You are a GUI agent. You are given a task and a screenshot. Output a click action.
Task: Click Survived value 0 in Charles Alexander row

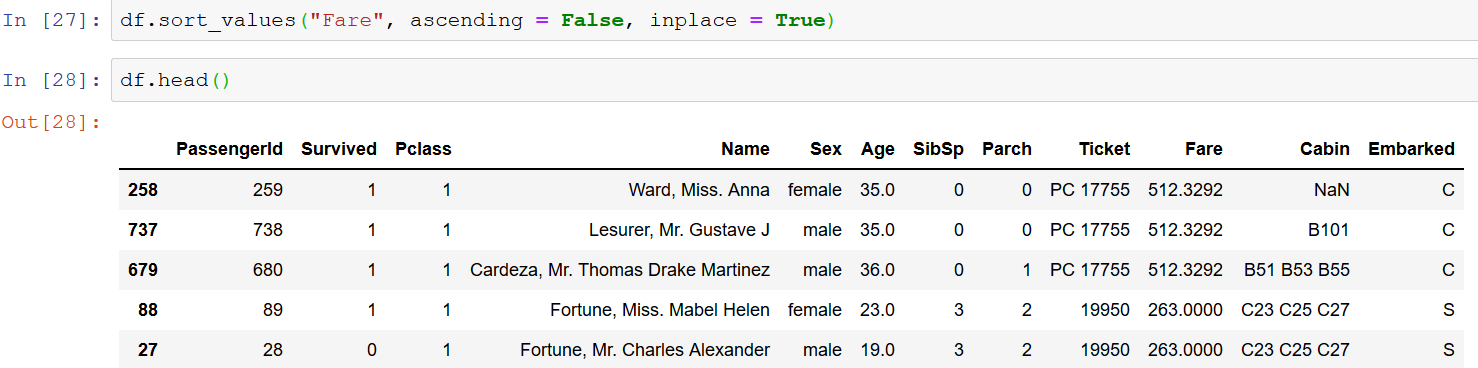click(371, 350)
